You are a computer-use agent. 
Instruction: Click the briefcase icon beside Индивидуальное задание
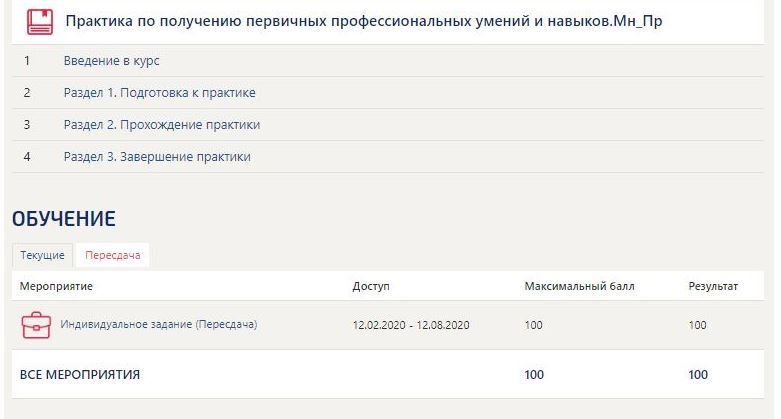[x=36, y=325]
